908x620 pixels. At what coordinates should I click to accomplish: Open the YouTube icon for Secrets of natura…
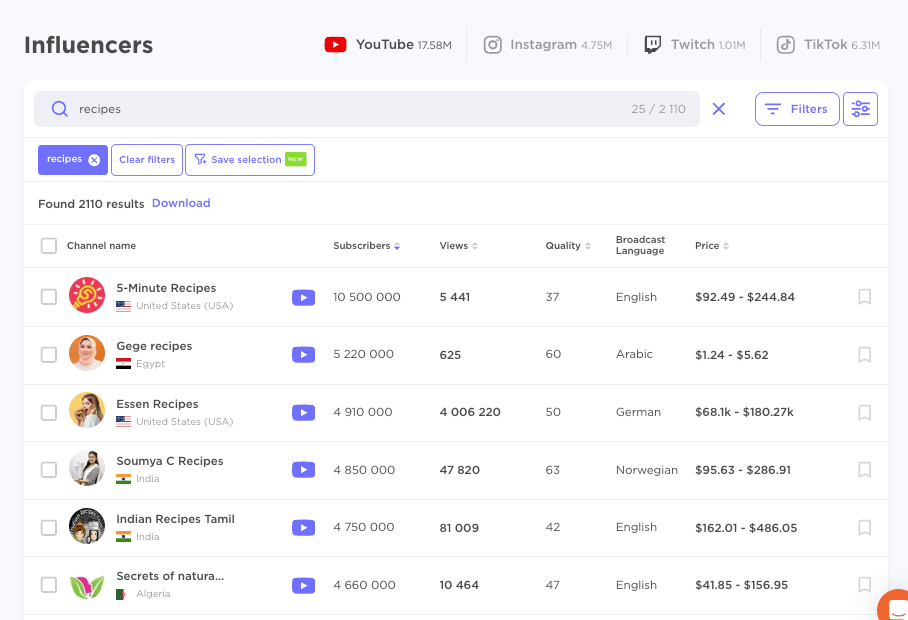pos(303,585)
